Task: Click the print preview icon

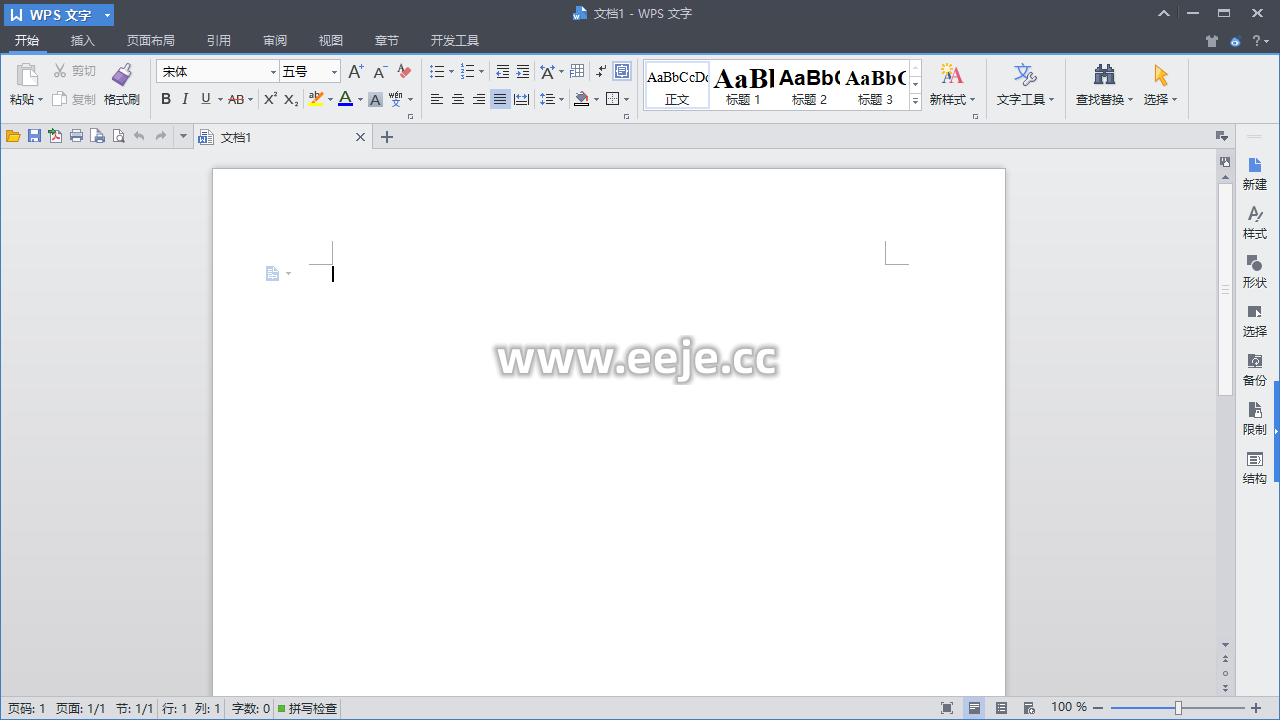Action: point(118,137)
